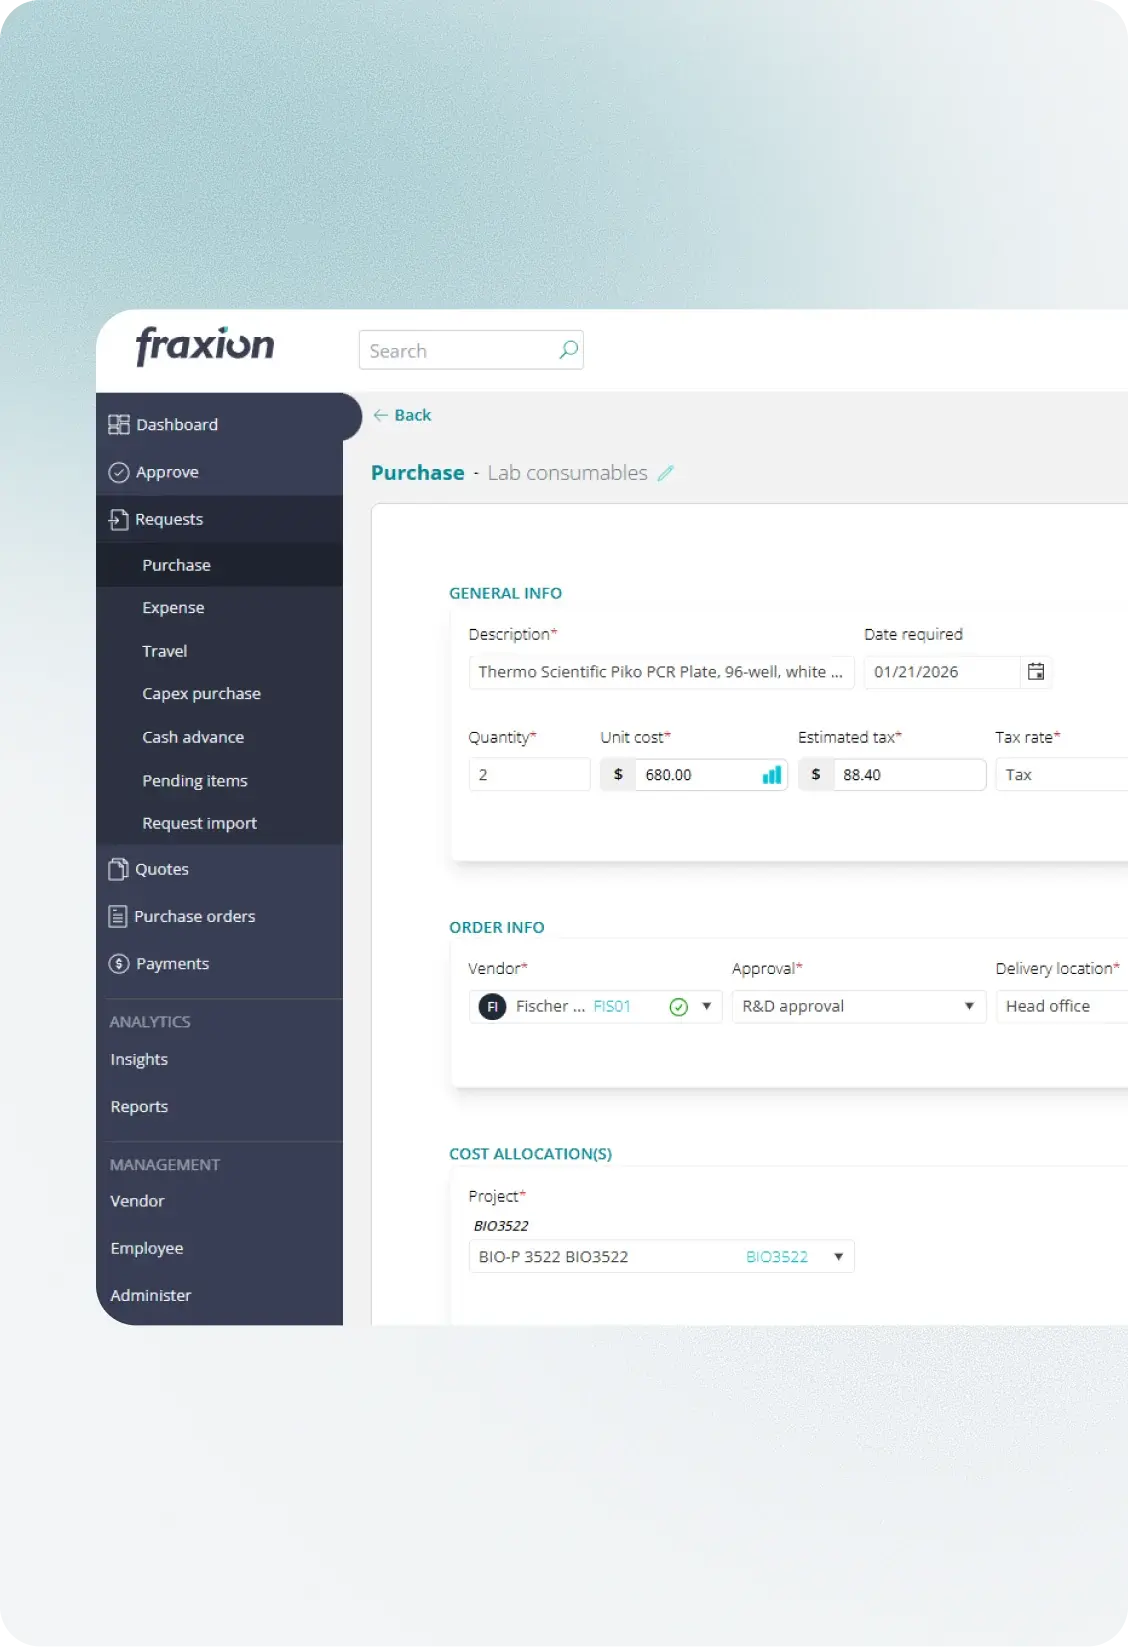Open Employee management
Image resolution: width=1128 pixels, height=1647 pixels.
click(x=147, y=1248)
